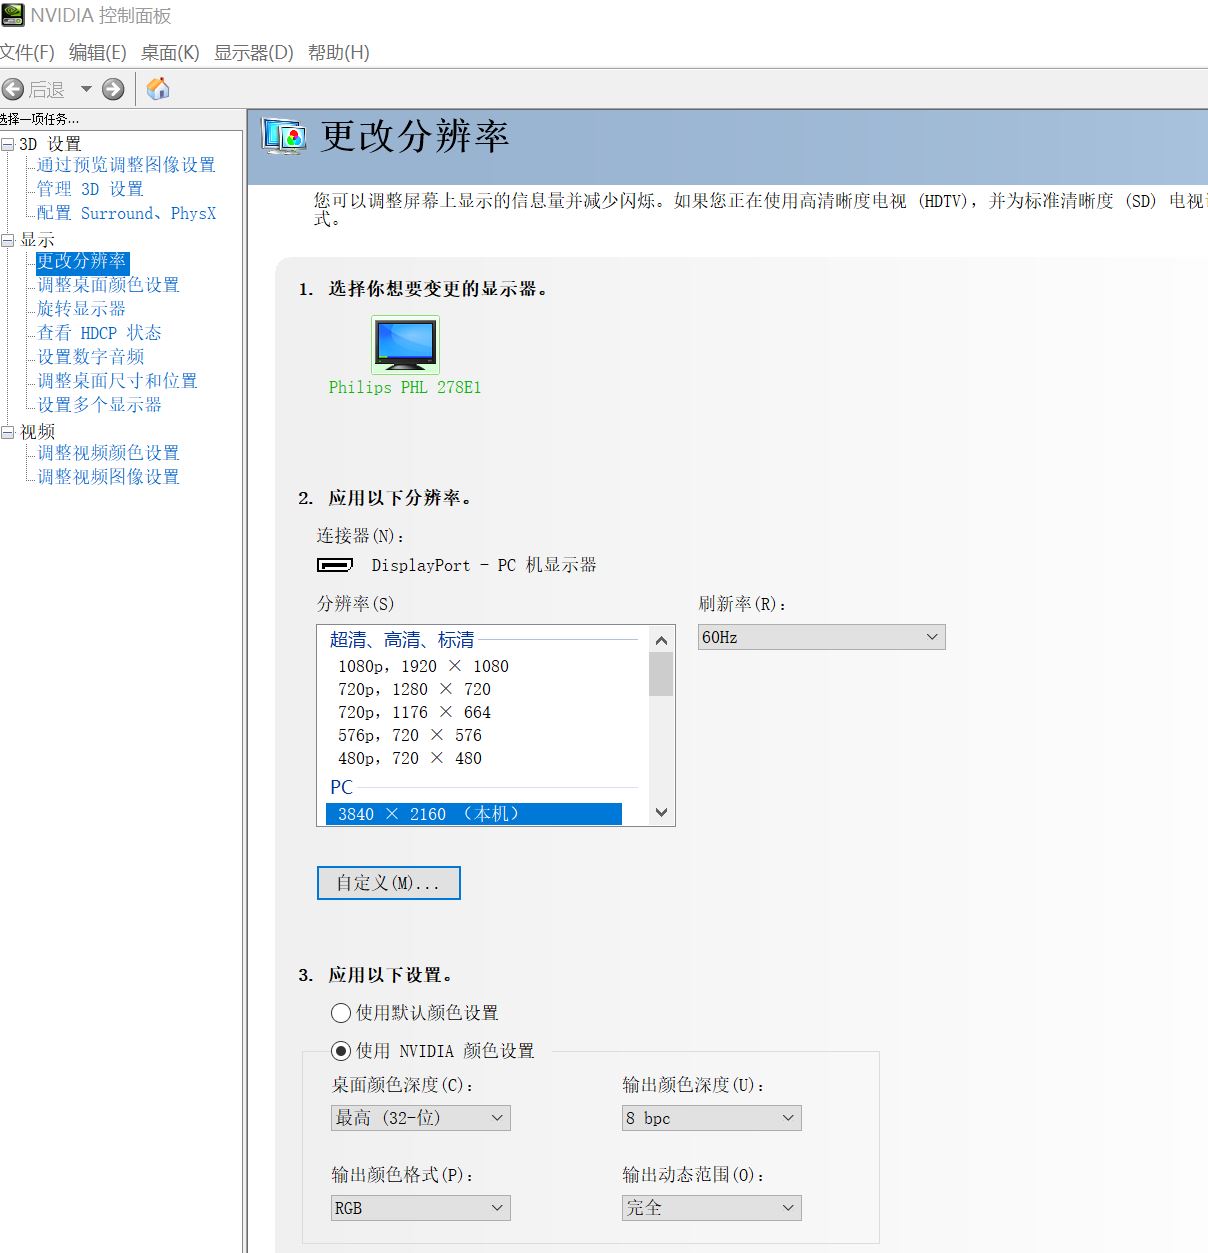This screenshot has width=1208, height=1253.
Task: Collapse the 3D 设置 tree section
Action: click(x=8, y=143)
